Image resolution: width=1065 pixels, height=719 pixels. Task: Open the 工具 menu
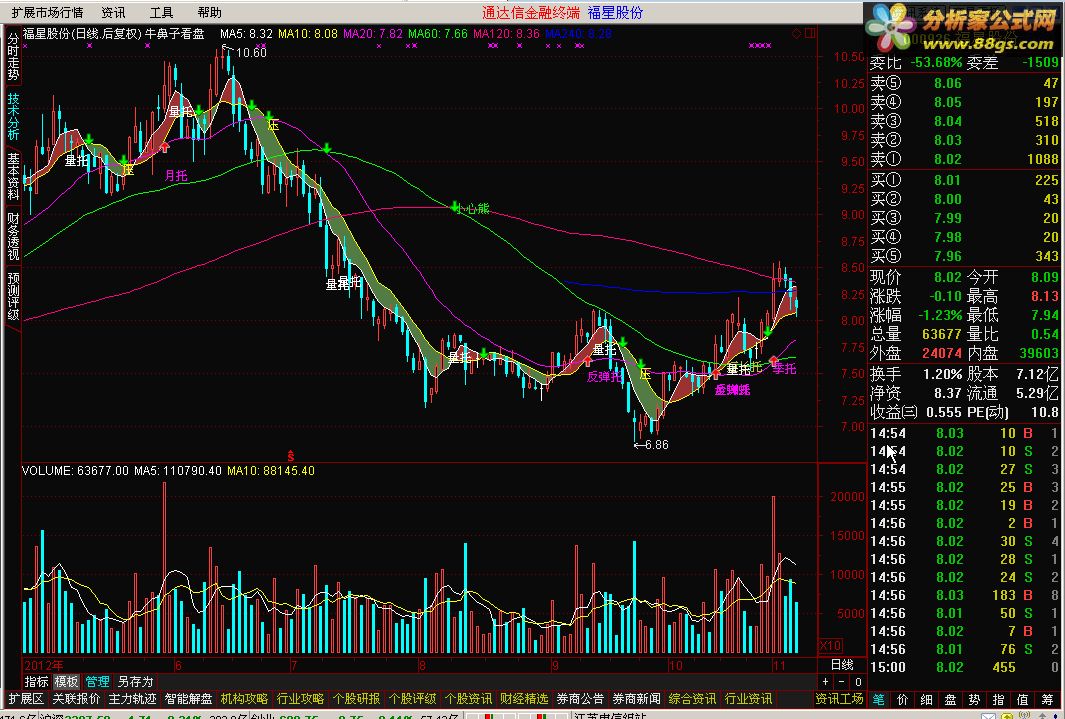(162, 12)
